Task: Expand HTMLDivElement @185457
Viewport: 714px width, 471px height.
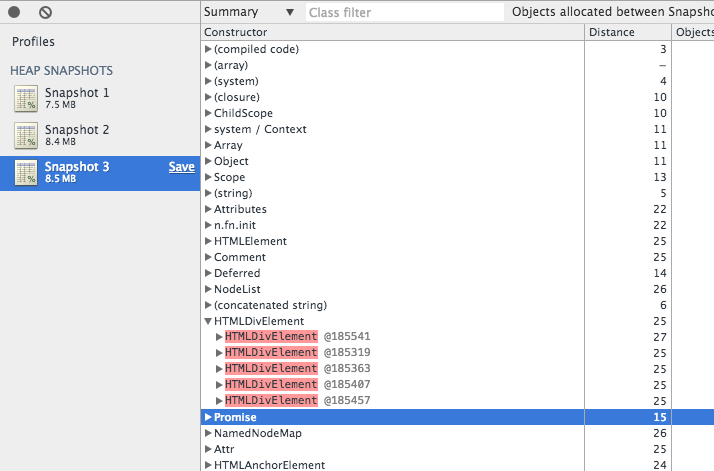Action: [x=219, y=400]
